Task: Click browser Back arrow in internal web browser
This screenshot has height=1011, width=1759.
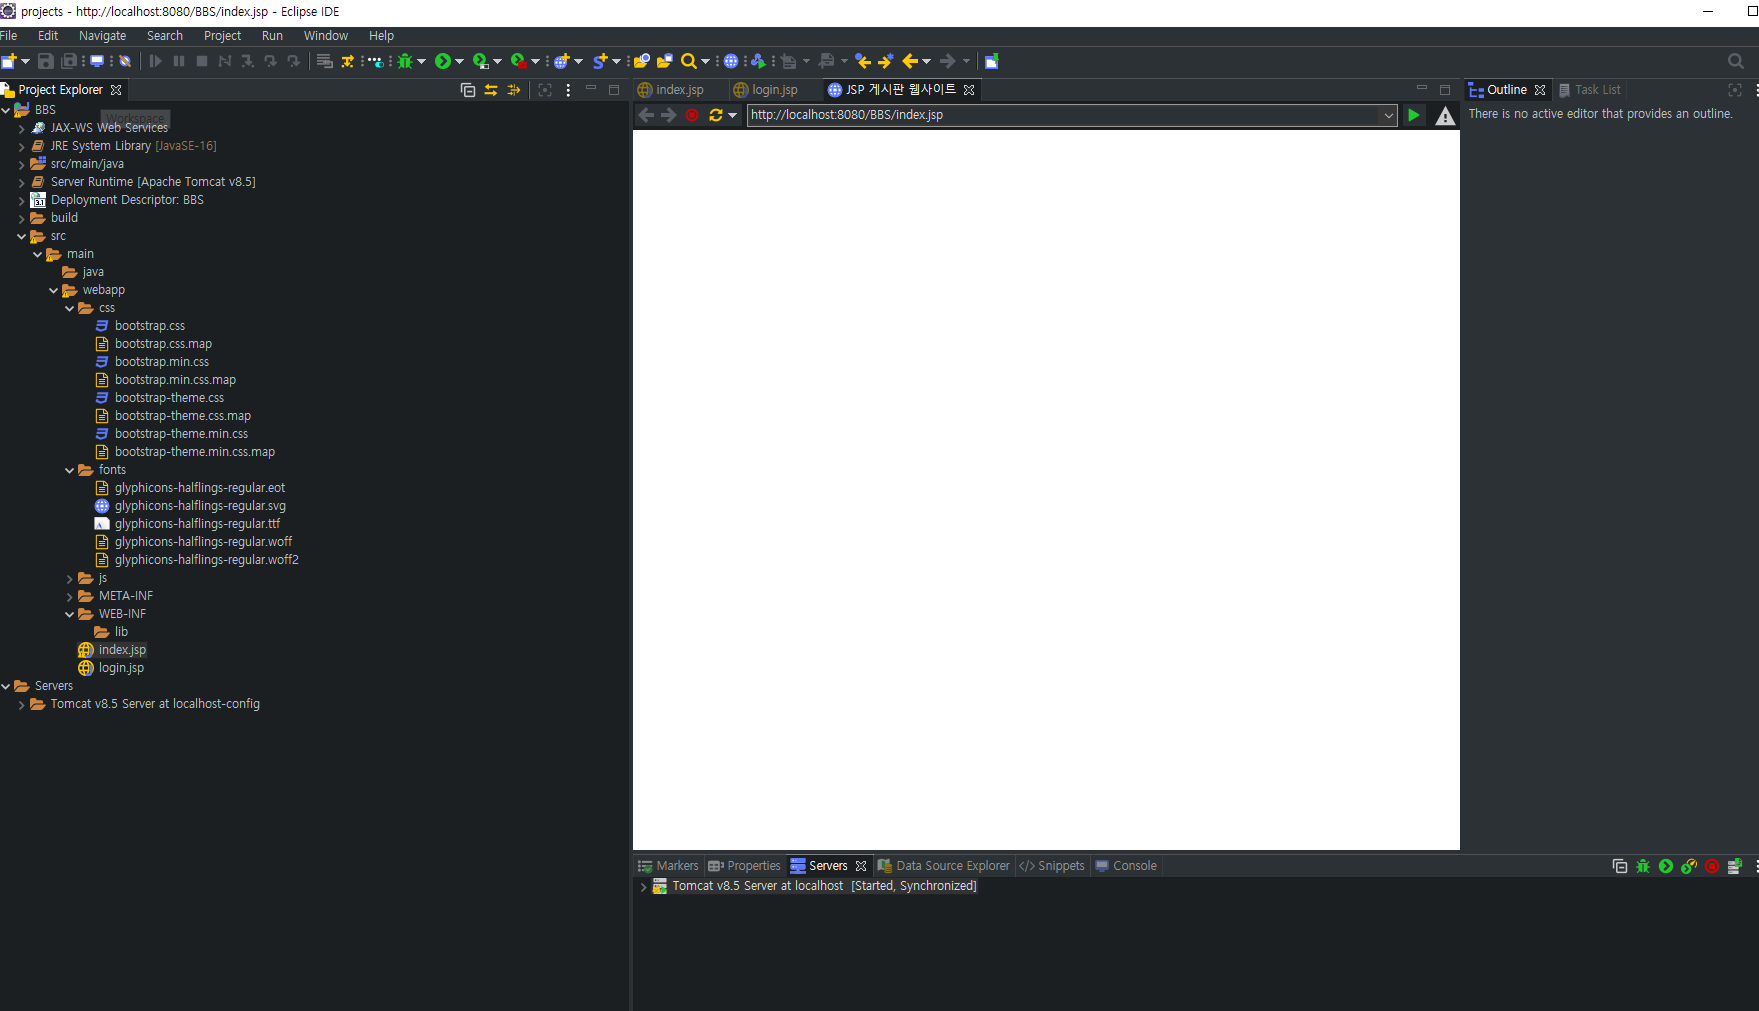Action: click(x=646, y=115)
